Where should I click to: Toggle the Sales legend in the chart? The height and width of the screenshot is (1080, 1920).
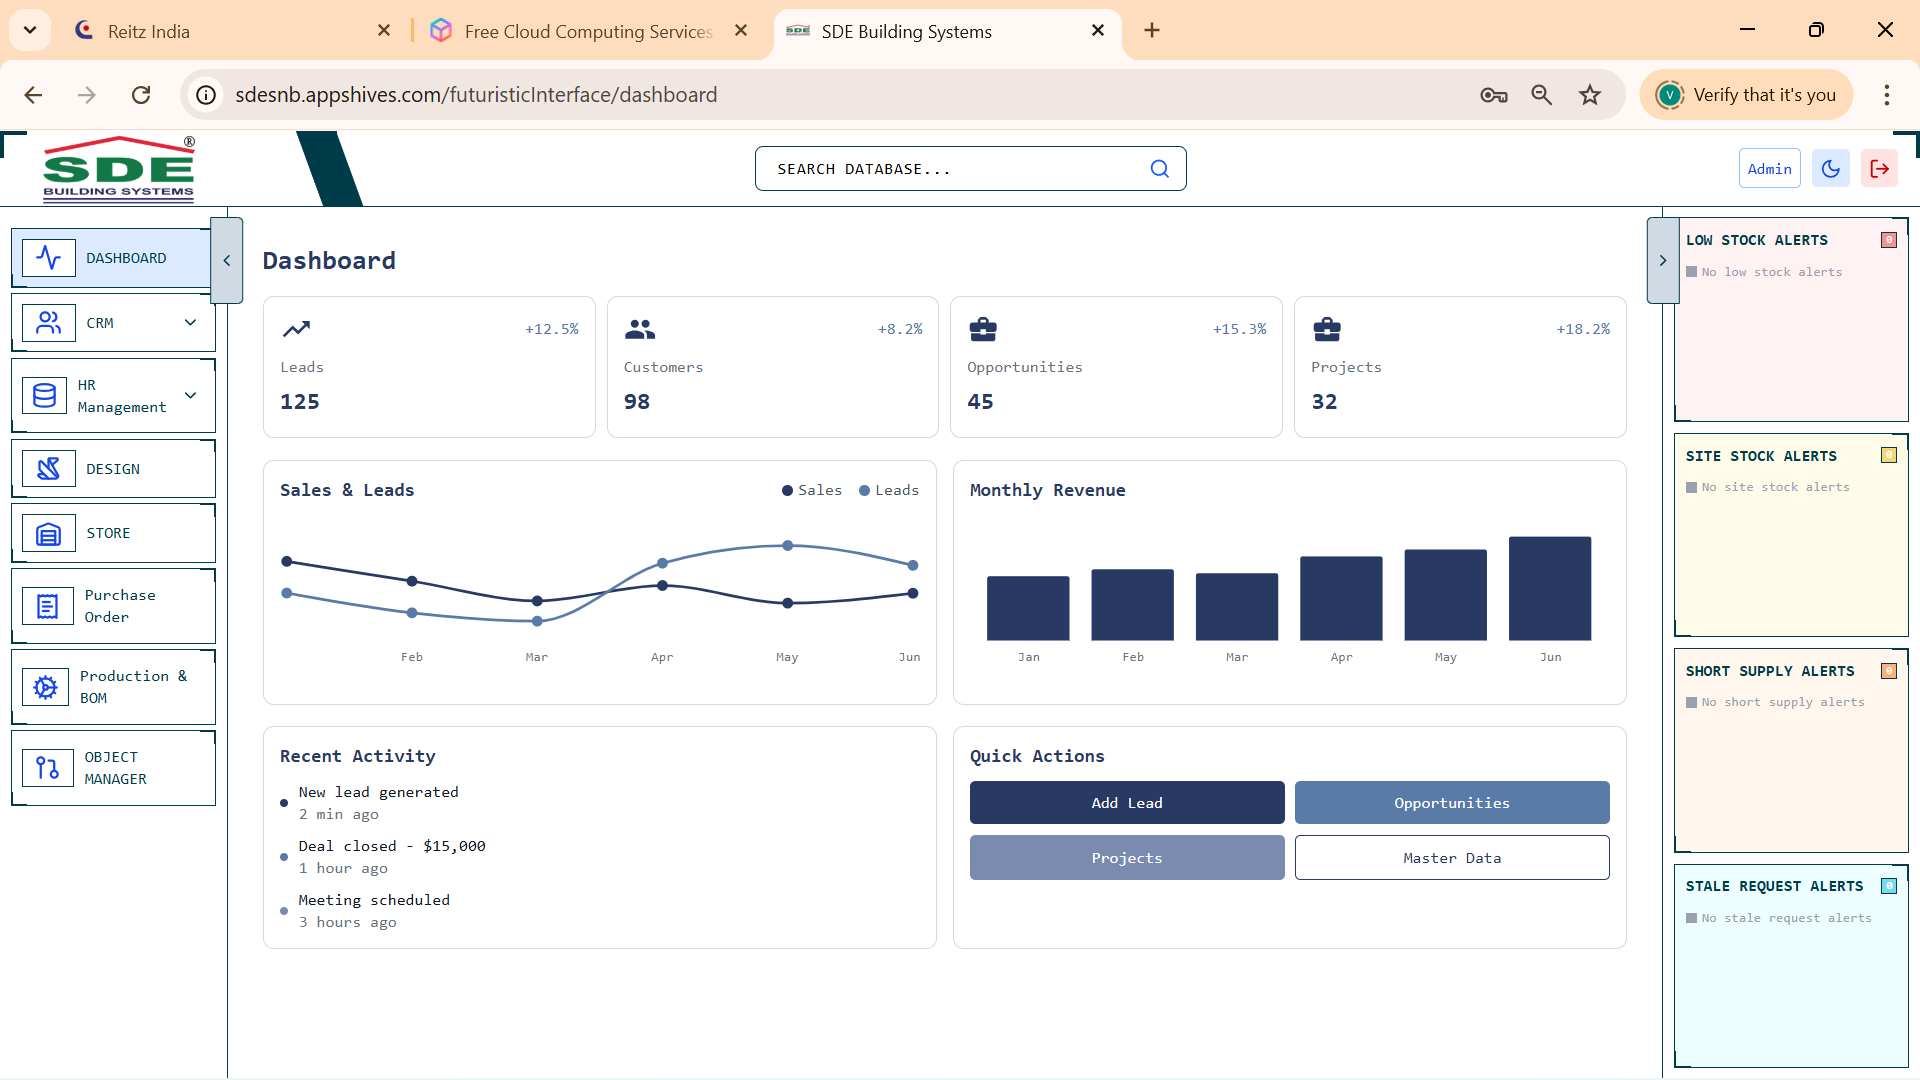tap(812, 490)
